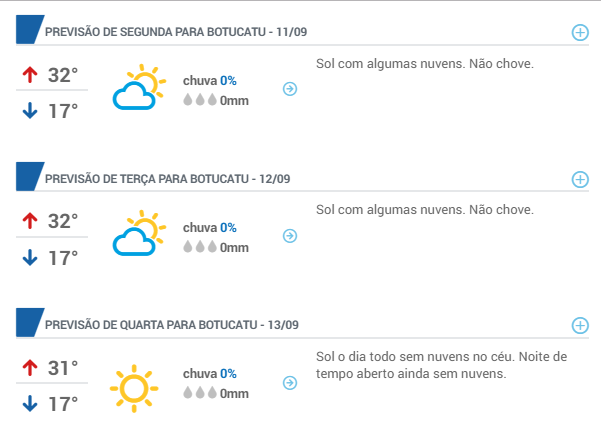Viewport: 601px width, 447px height.
Task: Click the raindrop icons beside Monday's 0mm
Action: [200, 100]
